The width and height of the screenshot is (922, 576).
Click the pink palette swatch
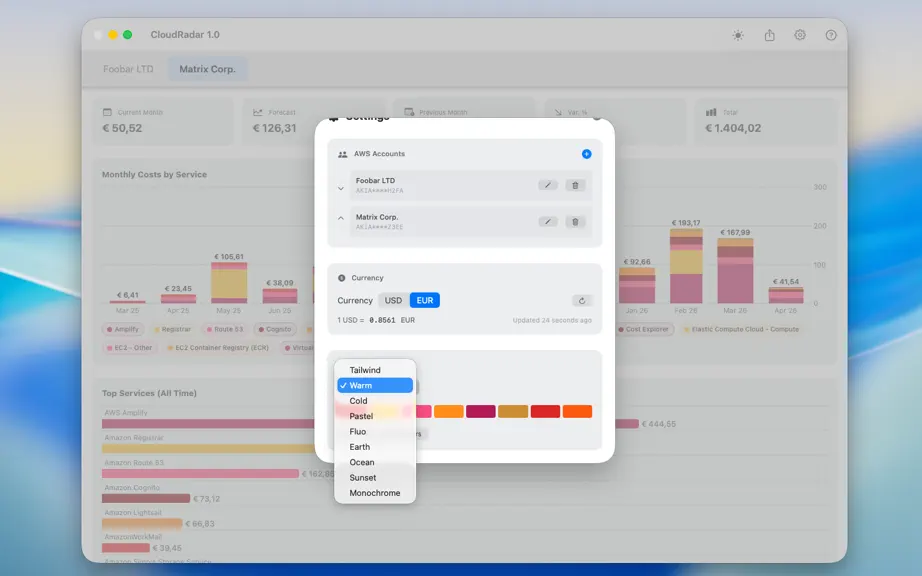coord(424,411)
